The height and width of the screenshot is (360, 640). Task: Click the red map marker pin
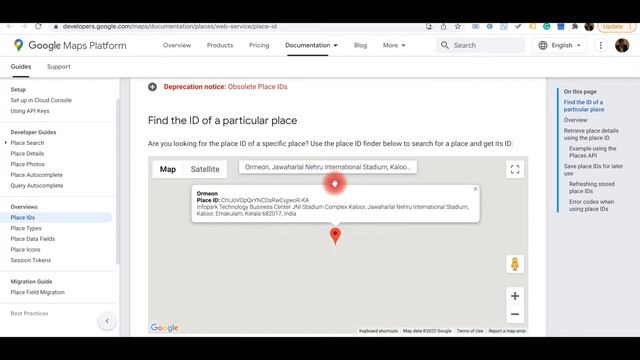(335, 236)
